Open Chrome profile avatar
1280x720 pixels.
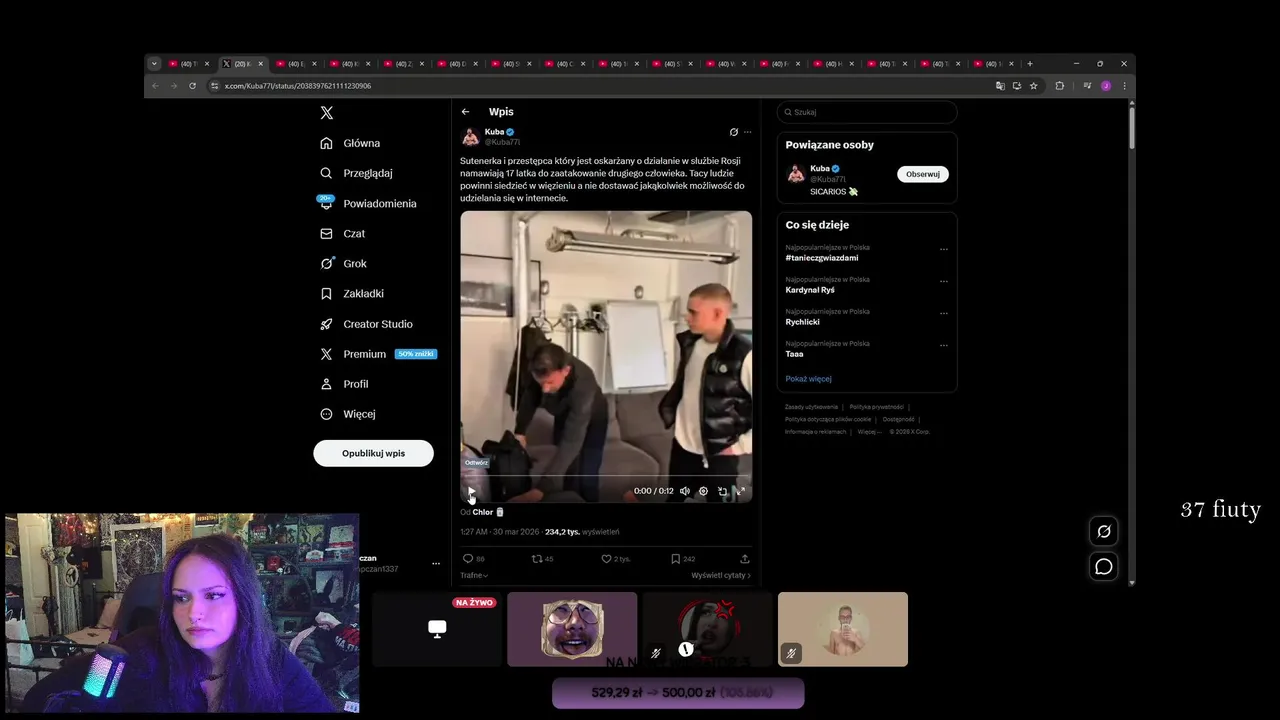pos(1106,86)
